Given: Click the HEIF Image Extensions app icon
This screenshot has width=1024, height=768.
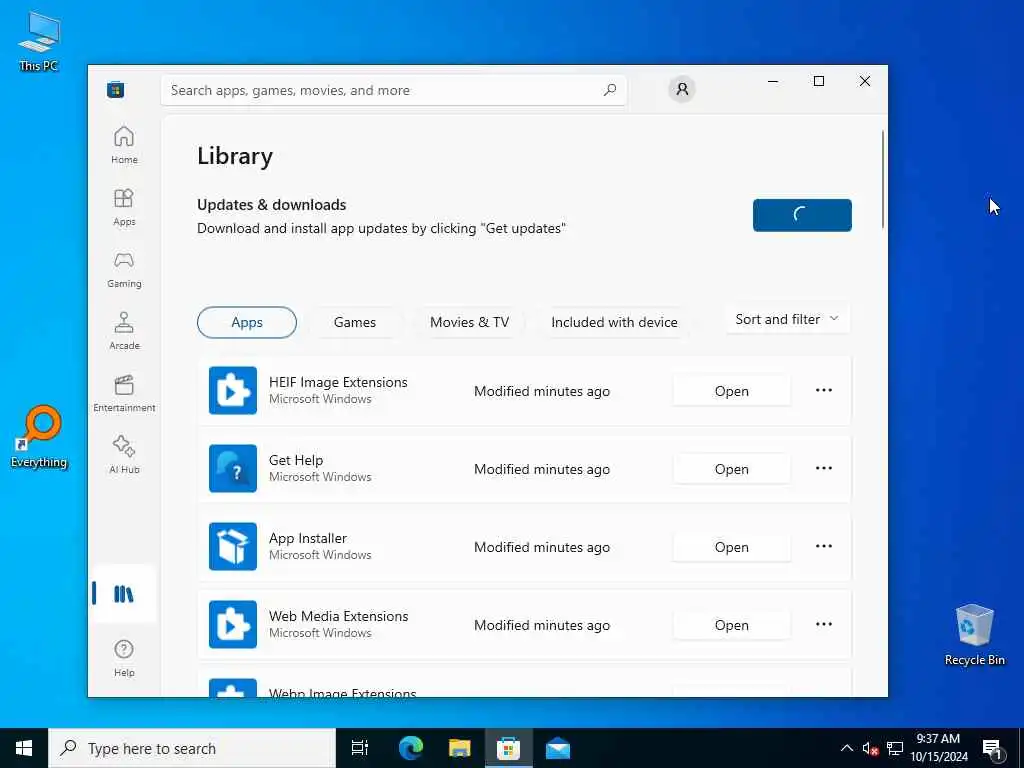Looking at the screenshot, I should 232,391.
